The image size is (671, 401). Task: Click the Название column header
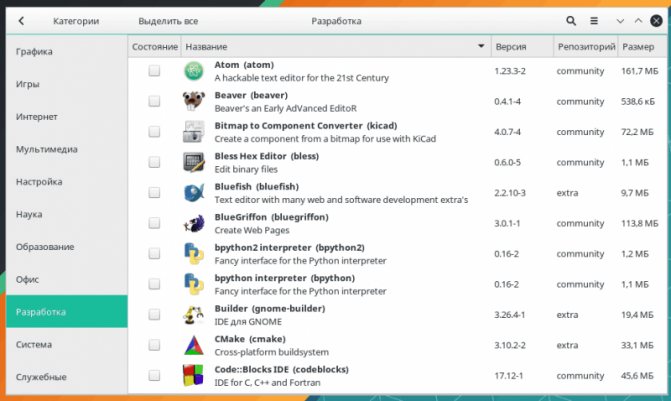click(336, 46)
